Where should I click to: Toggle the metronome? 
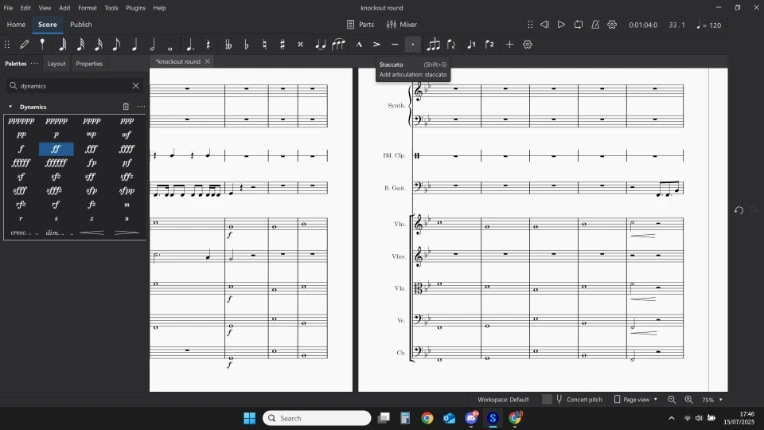(x=595, y=24)
